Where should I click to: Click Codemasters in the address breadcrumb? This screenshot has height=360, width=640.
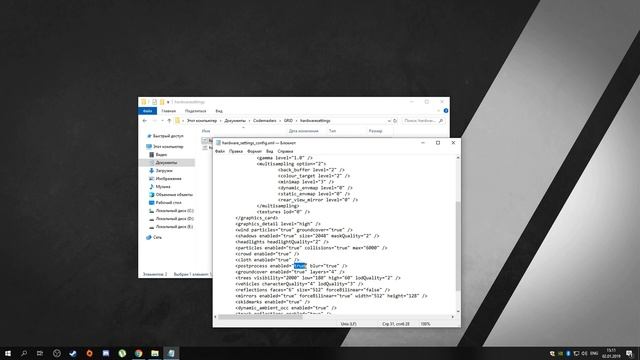coord(264,121)
